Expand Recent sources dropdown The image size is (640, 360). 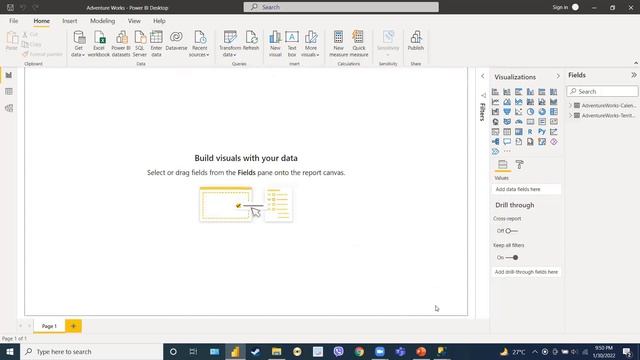coord(199,44)
